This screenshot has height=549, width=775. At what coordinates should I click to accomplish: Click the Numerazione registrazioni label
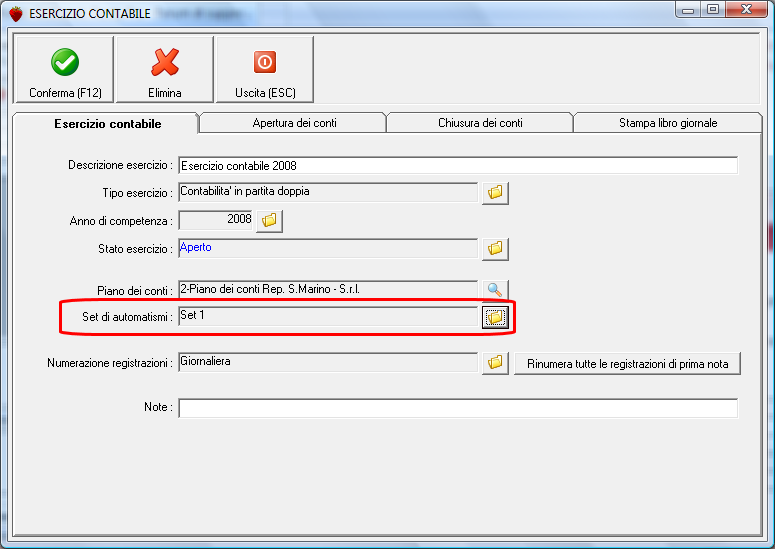[110, 363]
